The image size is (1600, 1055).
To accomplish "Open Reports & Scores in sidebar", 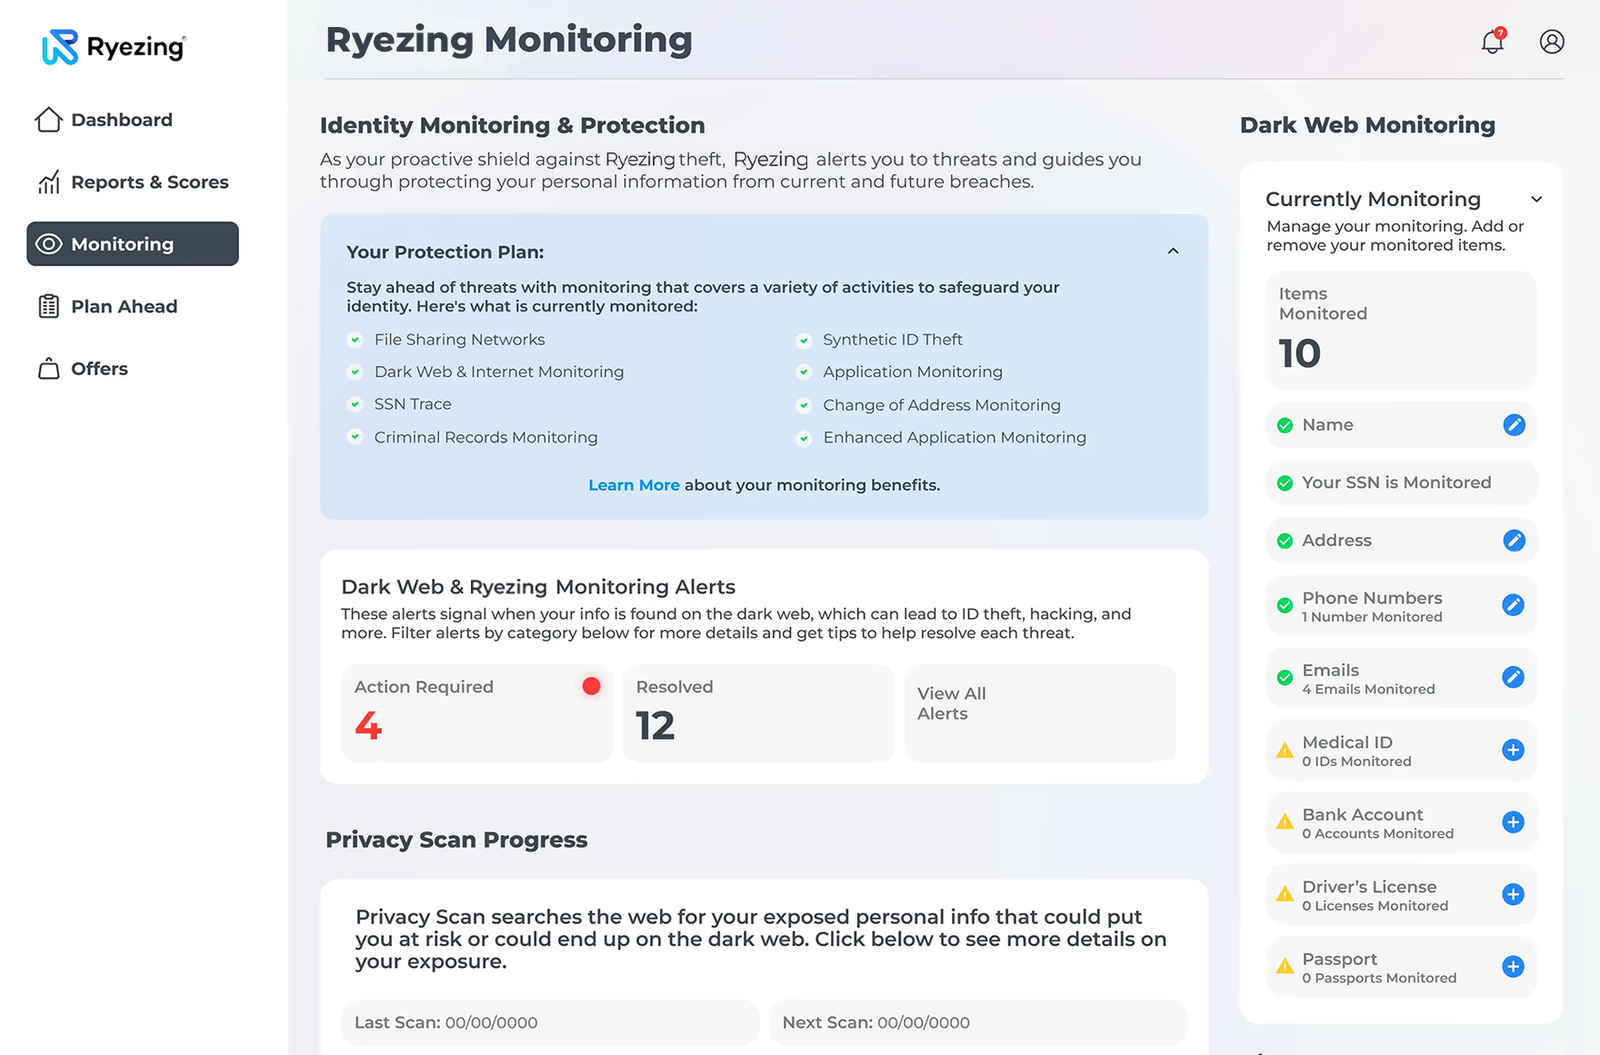I will [149, 182].
